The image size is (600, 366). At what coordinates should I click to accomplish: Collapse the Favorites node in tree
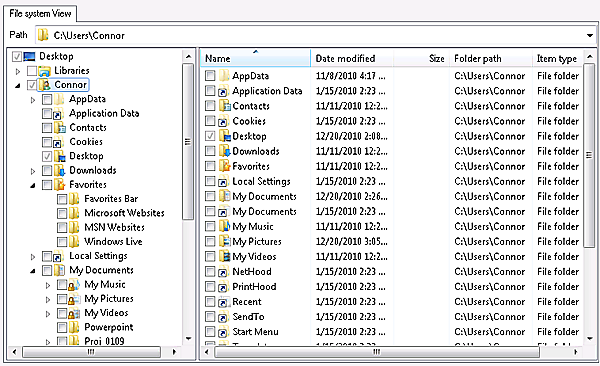(x=33, y=186)
